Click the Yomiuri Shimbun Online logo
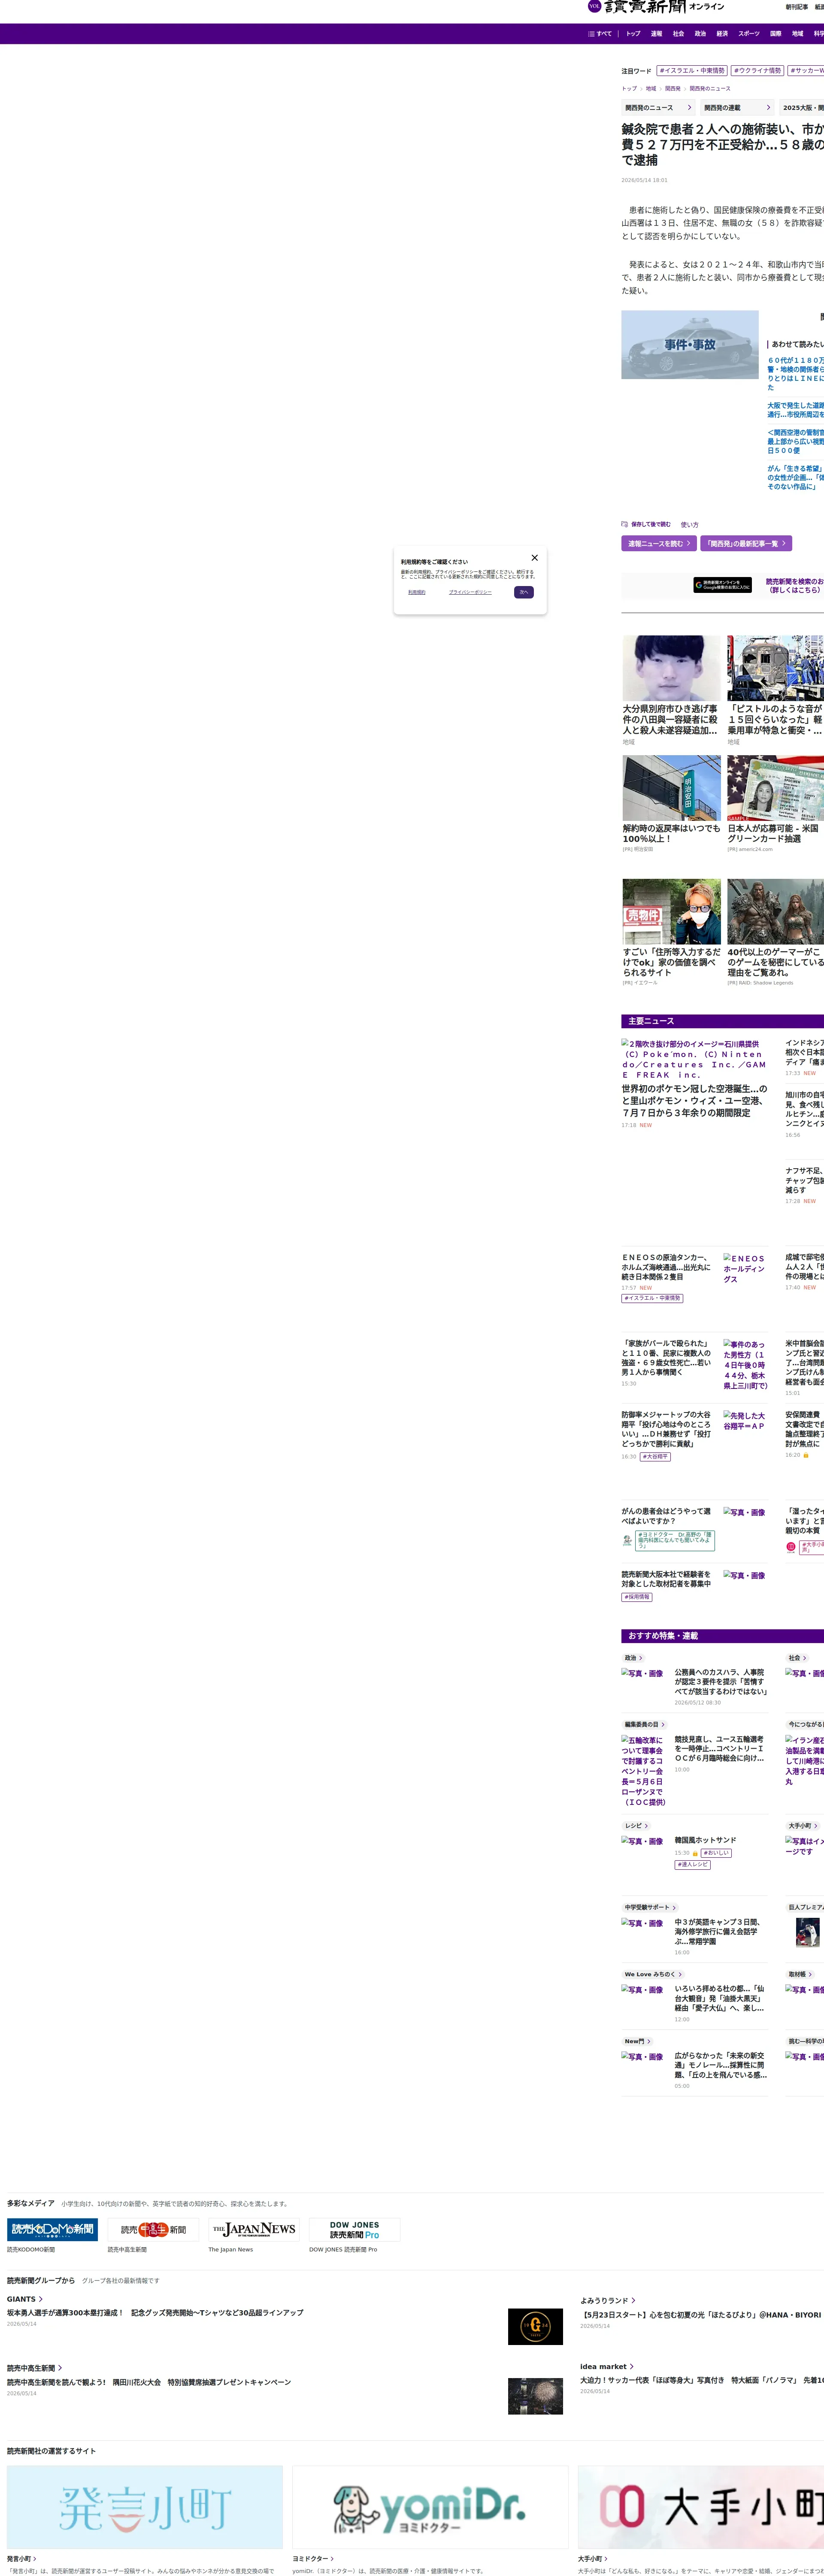 tap(656, 7)
